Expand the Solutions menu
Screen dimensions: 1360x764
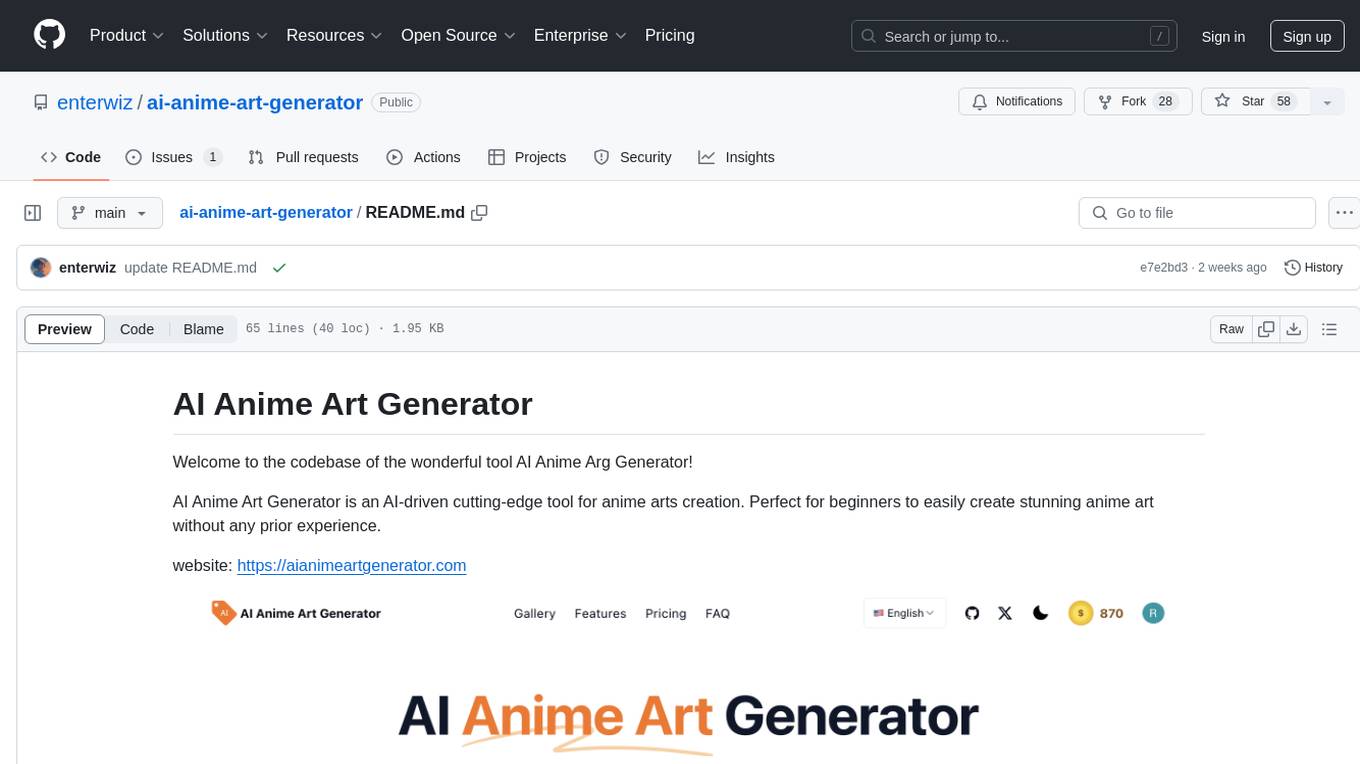point(225,35)
